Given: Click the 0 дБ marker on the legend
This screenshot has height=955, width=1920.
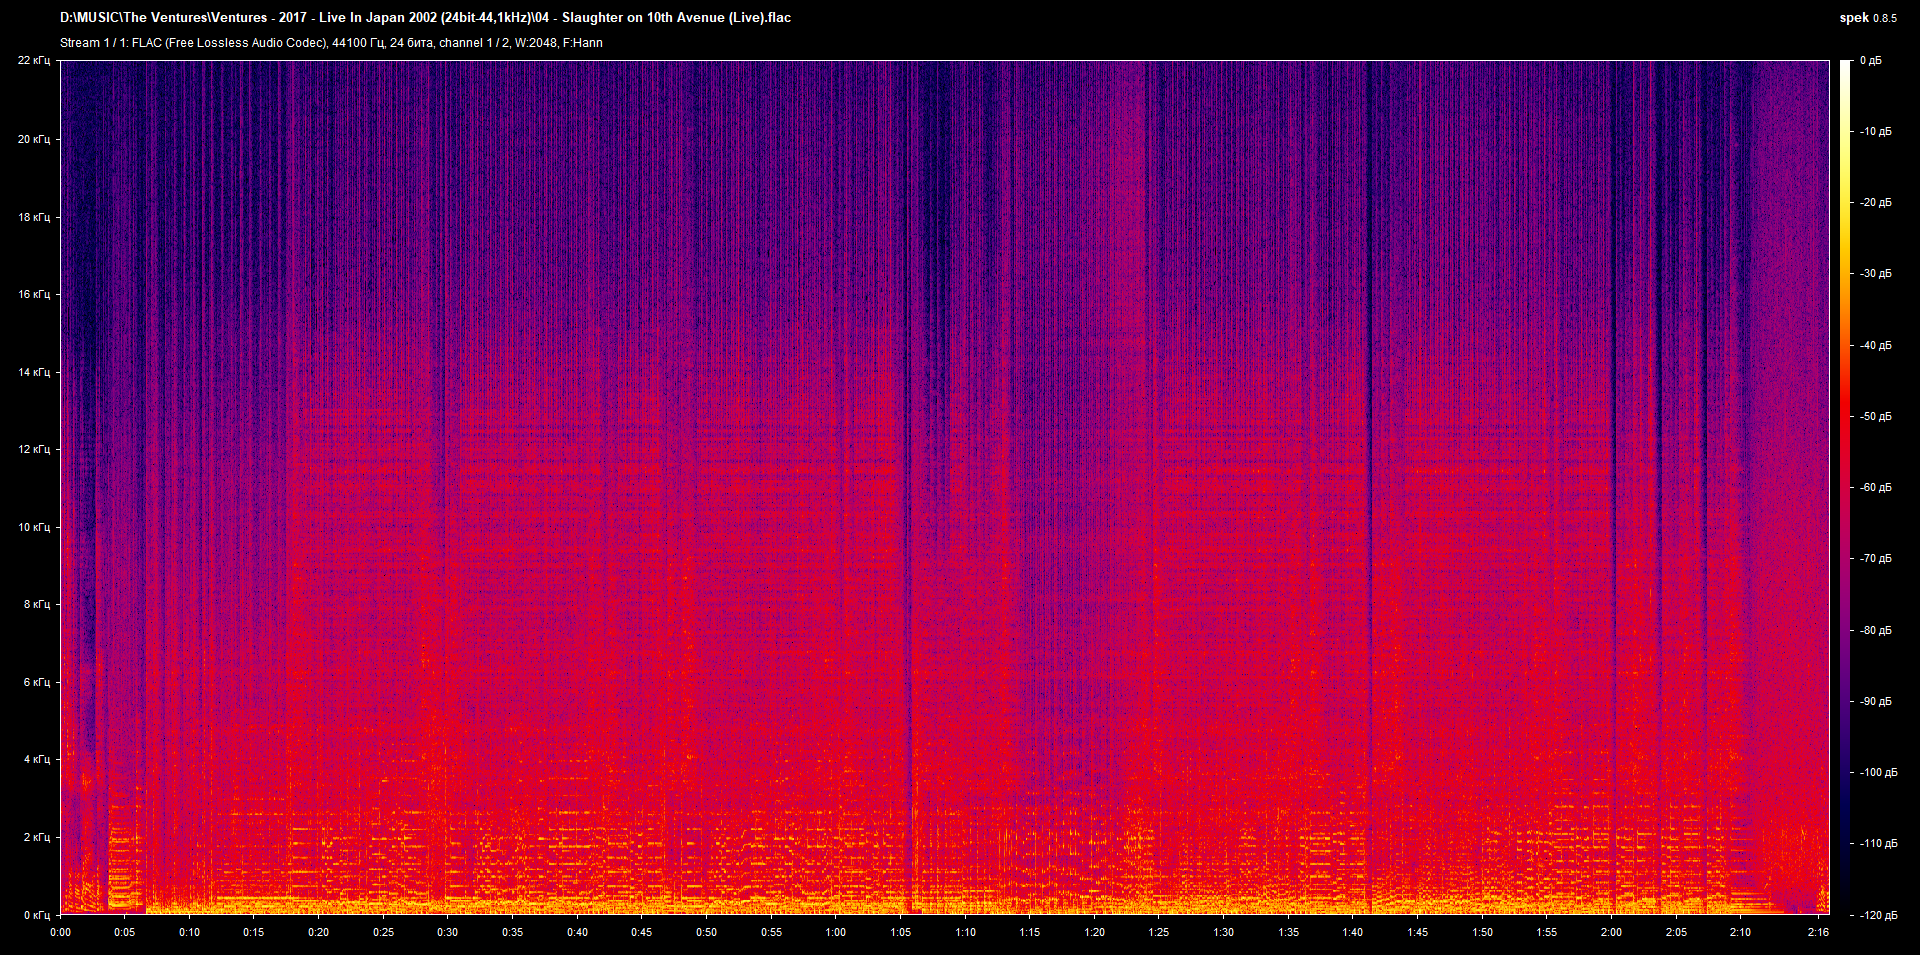Looking at the screenshot, I should (1872, 60).
